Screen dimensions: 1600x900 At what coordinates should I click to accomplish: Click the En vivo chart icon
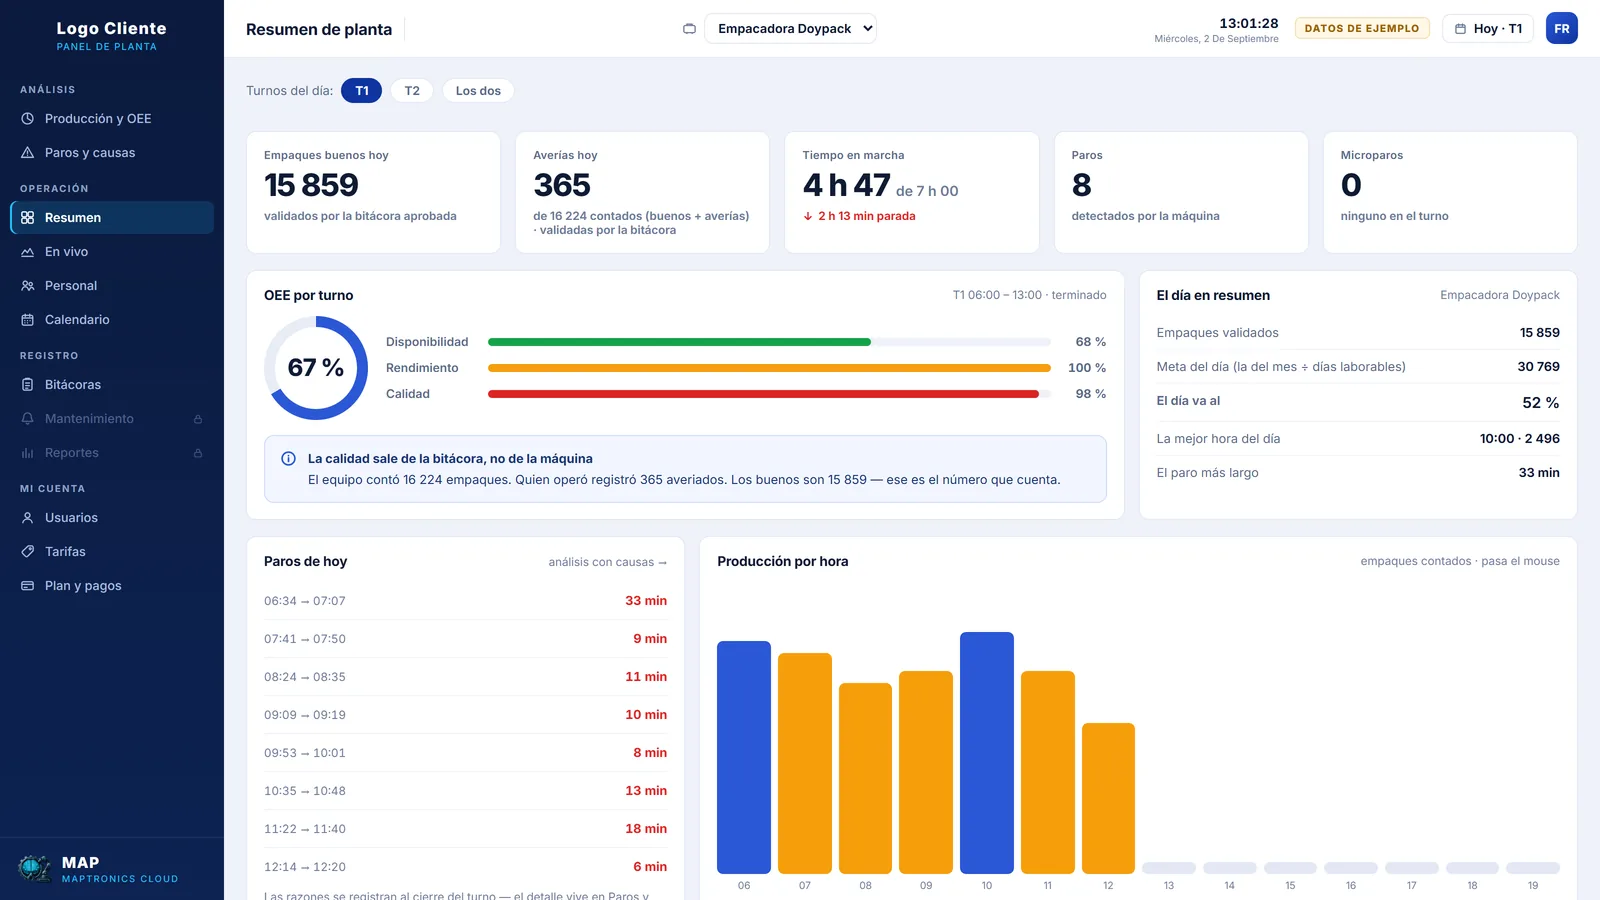tap(28, 252)
